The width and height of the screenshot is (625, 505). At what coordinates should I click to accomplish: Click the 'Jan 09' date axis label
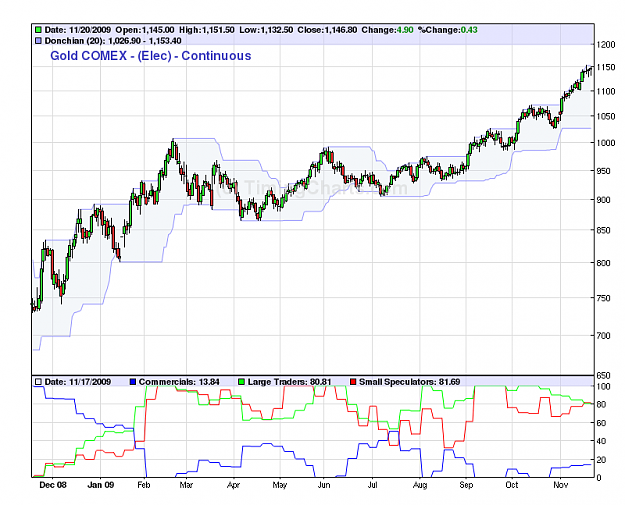click(x=100, y=485)
